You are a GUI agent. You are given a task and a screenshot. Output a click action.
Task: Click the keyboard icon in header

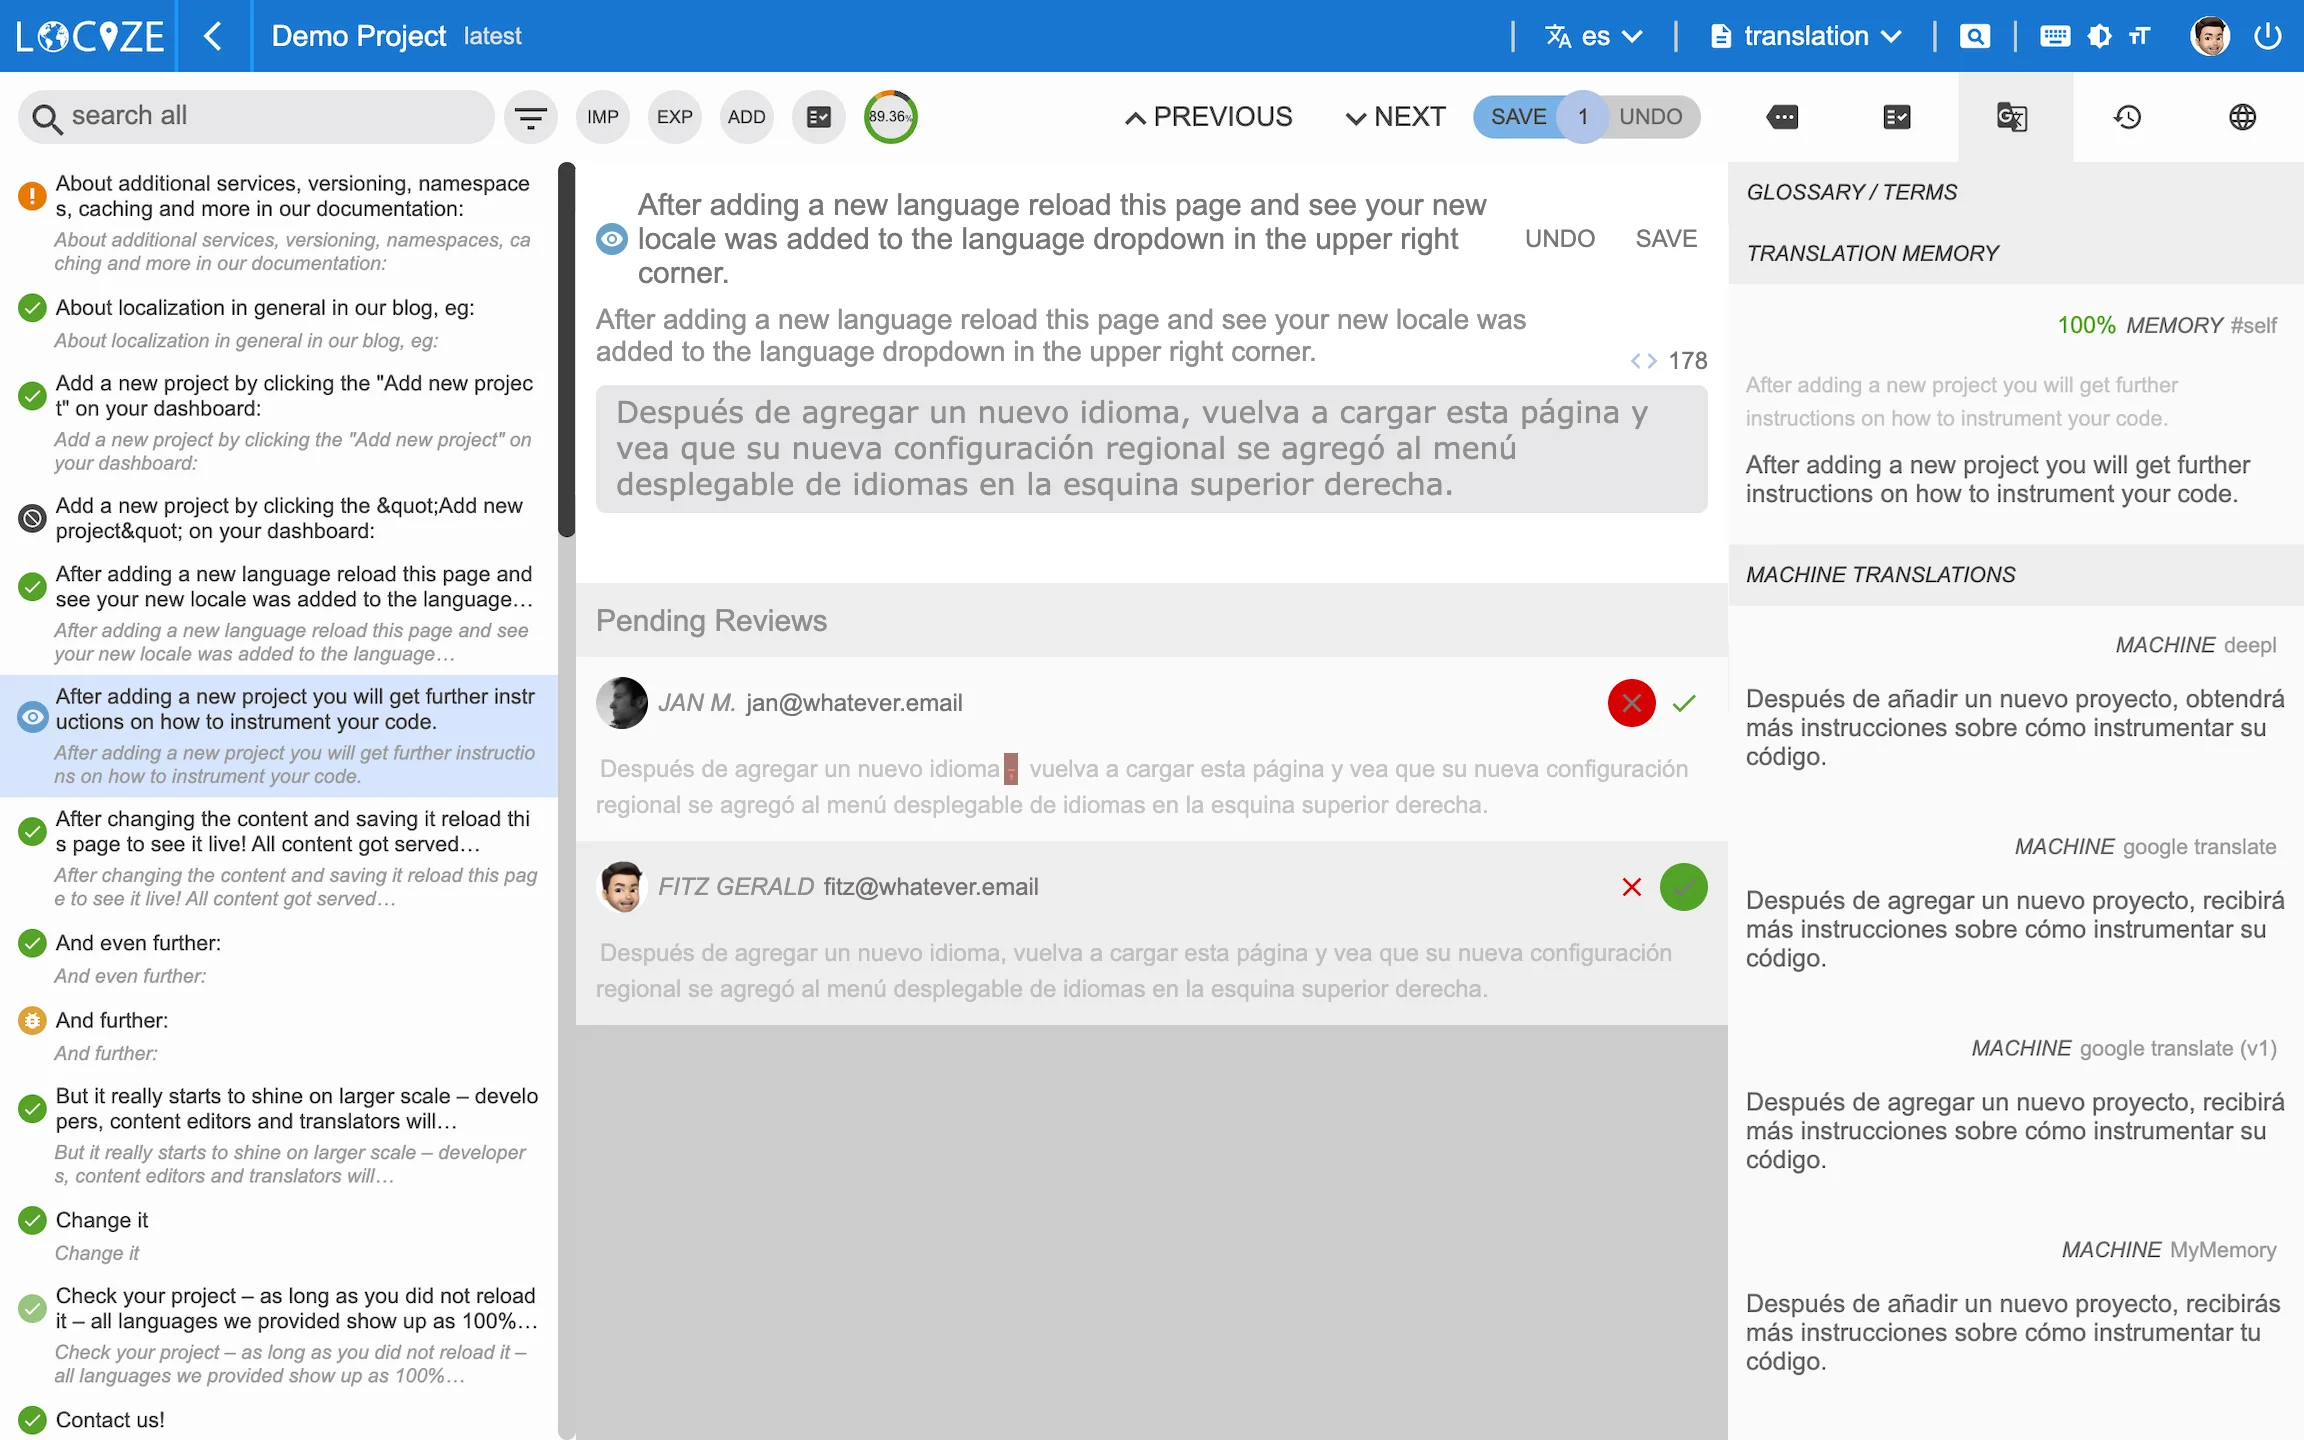pyautogui.click(x=2054, y=37)
